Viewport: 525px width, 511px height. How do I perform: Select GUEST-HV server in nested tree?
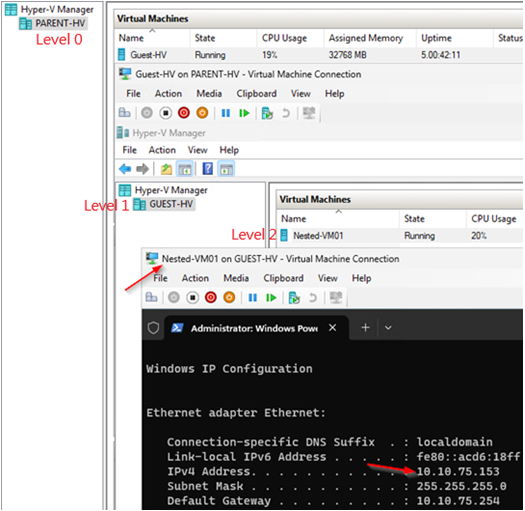pyautogui.click(x=164, y=204)
